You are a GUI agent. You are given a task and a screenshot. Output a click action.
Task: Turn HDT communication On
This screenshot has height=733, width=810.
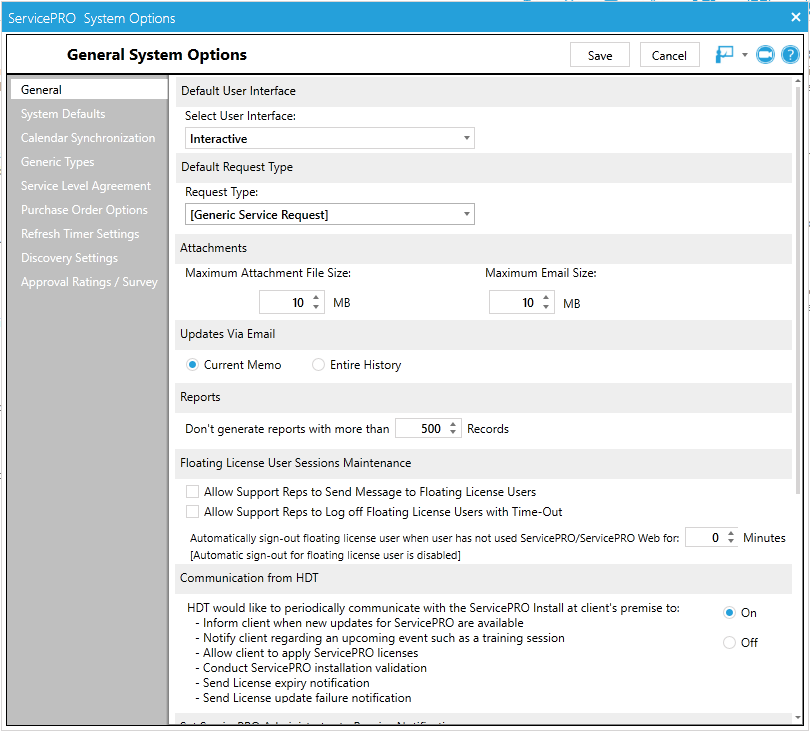[x=729, y=613]
